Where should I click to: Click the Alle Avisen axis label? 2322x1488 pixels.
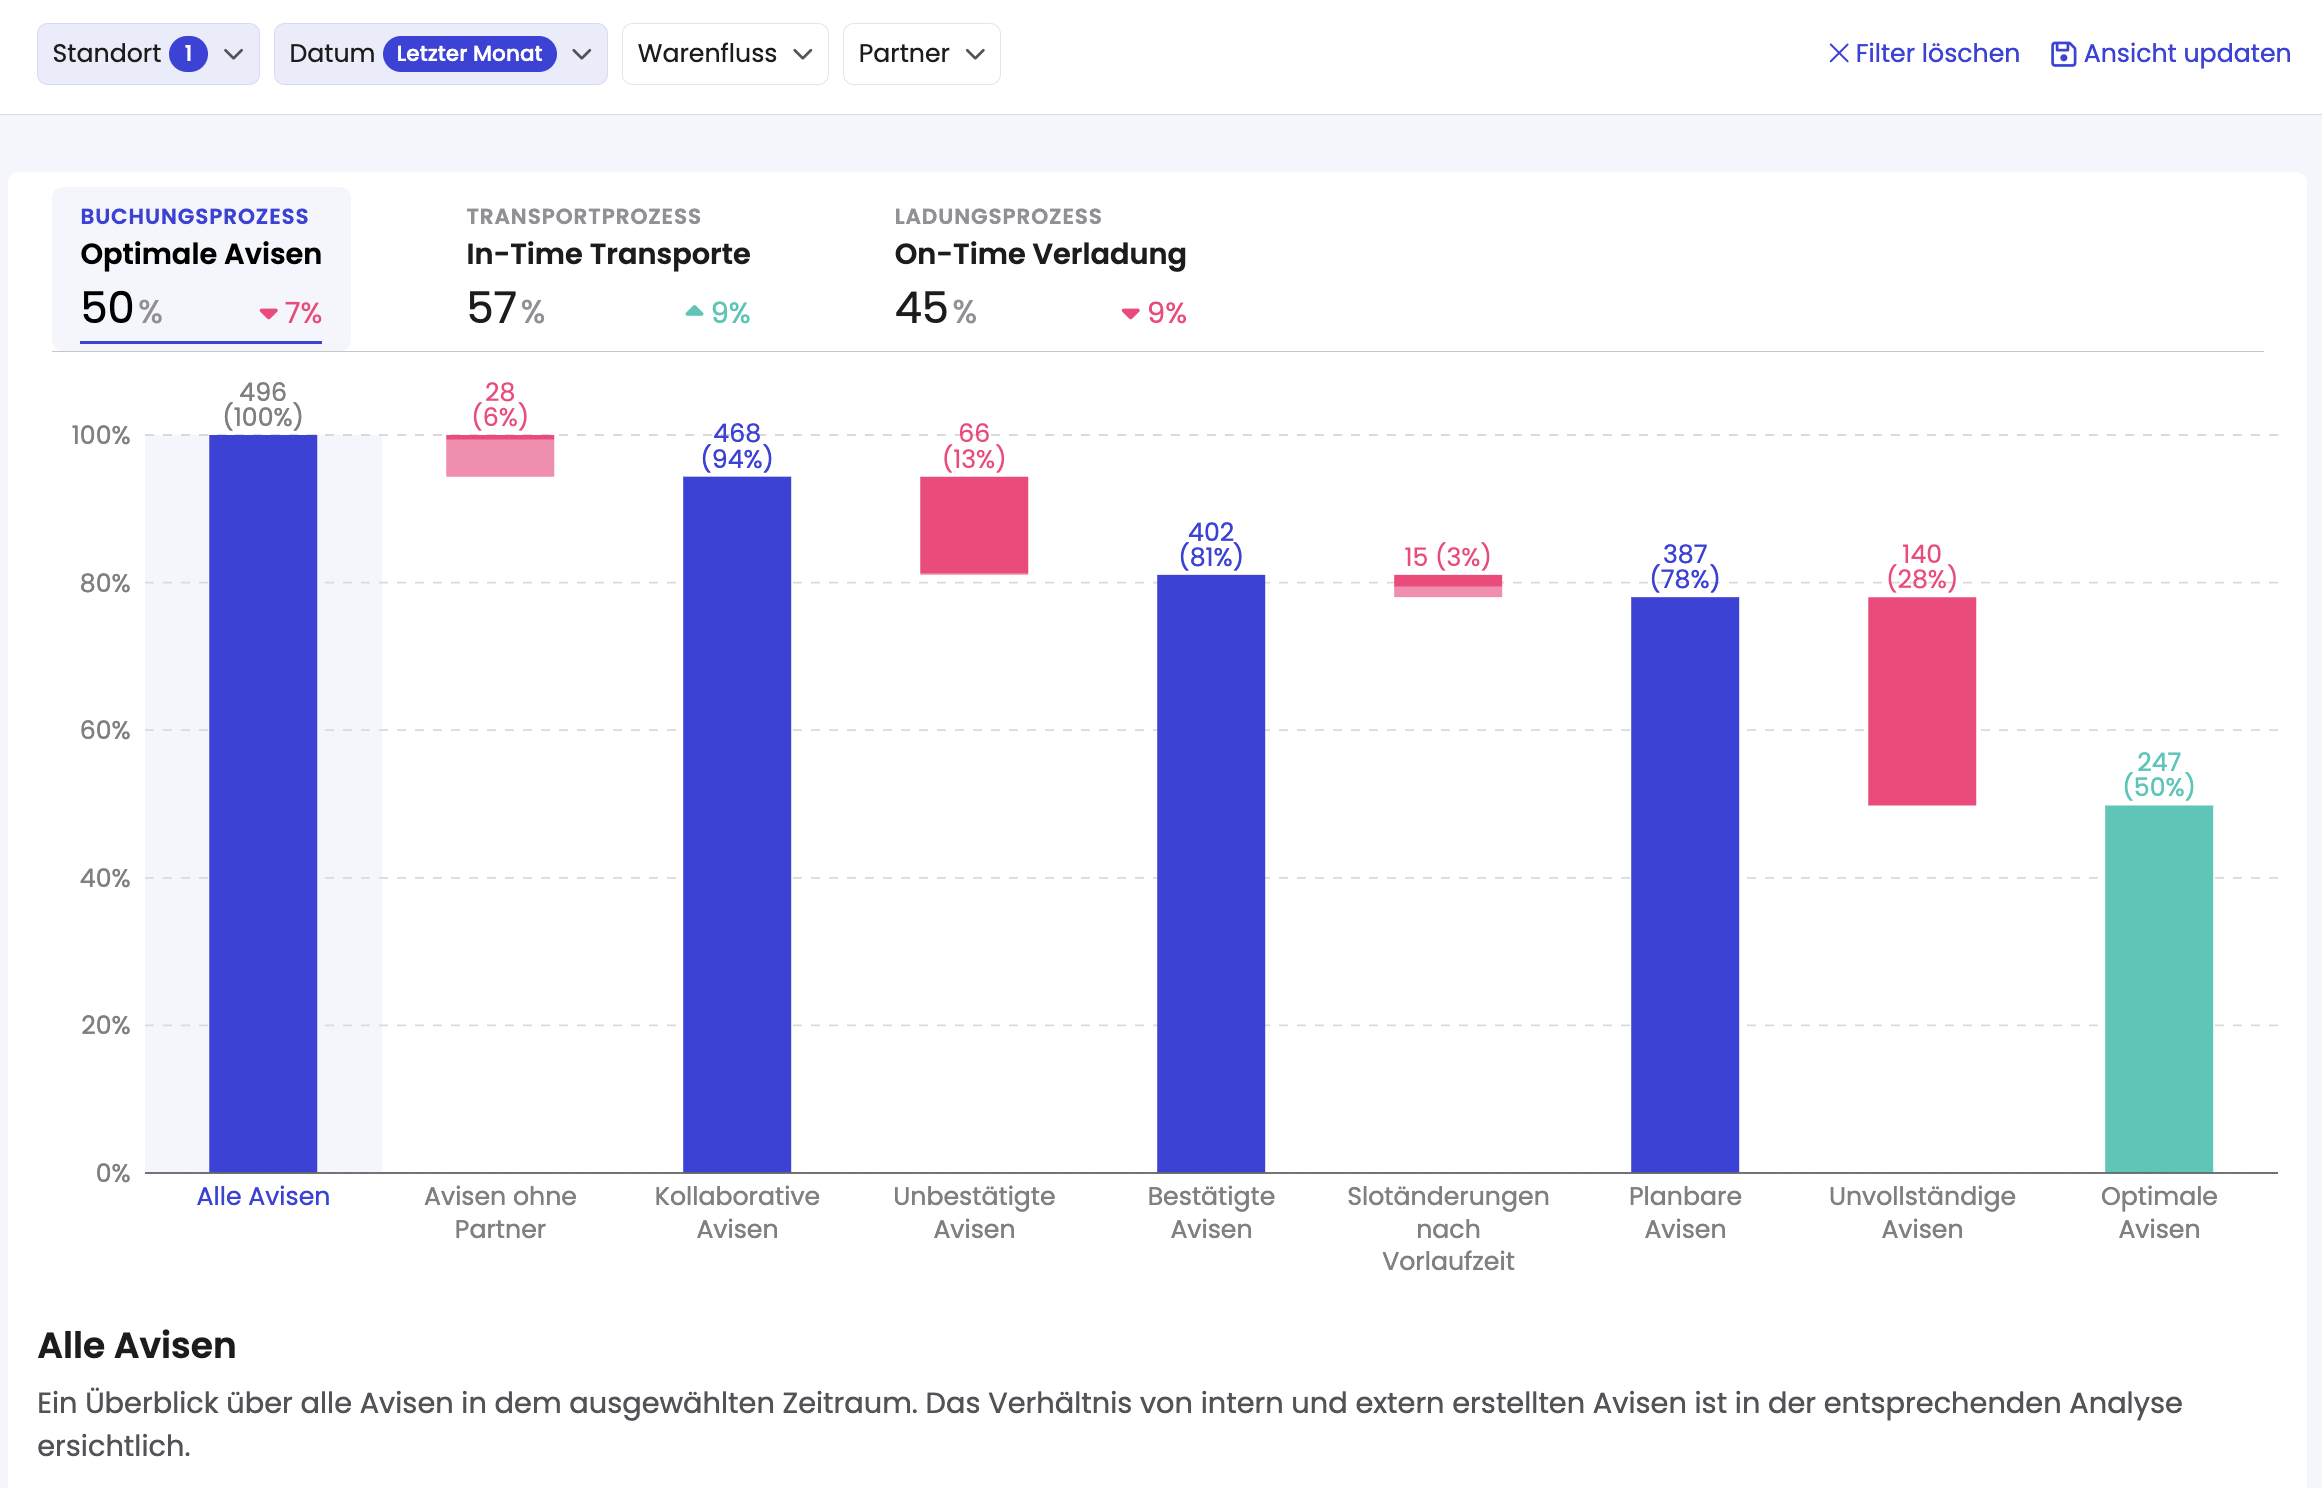point(263,1196)
